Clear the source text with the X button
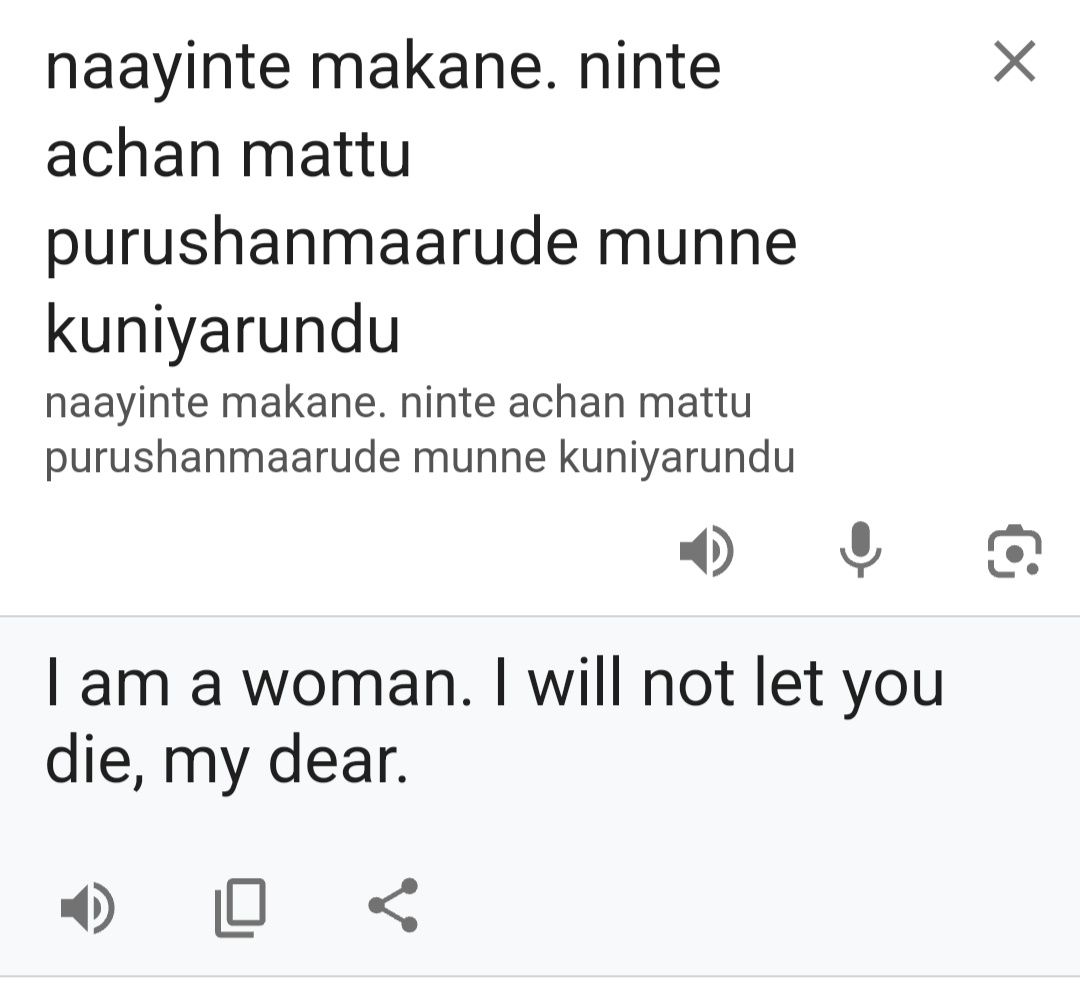 tap(1014, 64)
